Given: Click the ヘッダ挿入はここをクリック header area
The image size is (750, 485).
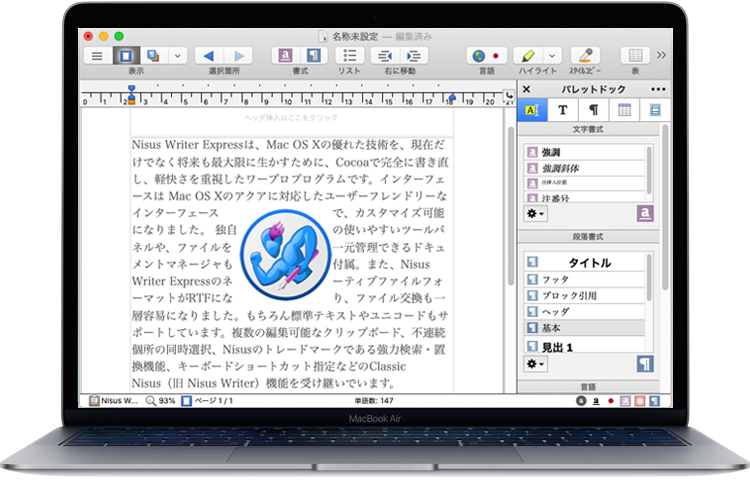Looking at the screenshot, I should point(291,118).
